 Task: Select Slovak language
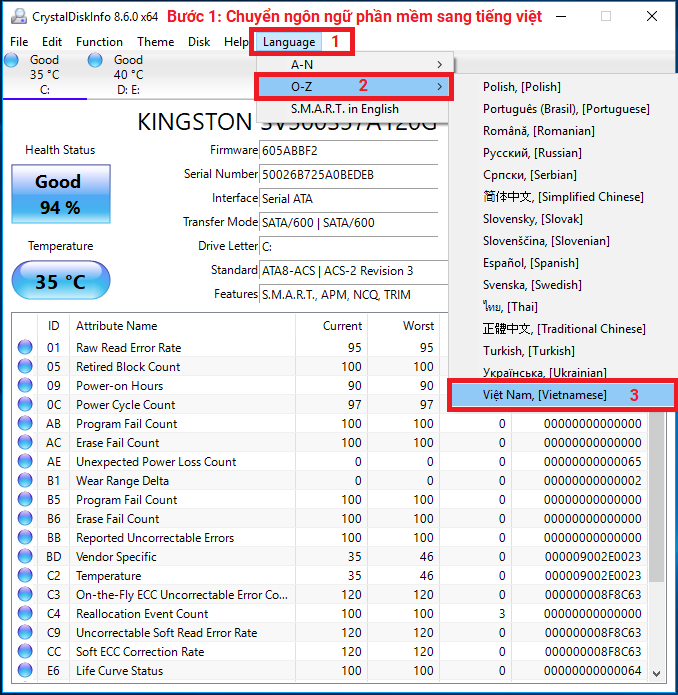[533, 219]
